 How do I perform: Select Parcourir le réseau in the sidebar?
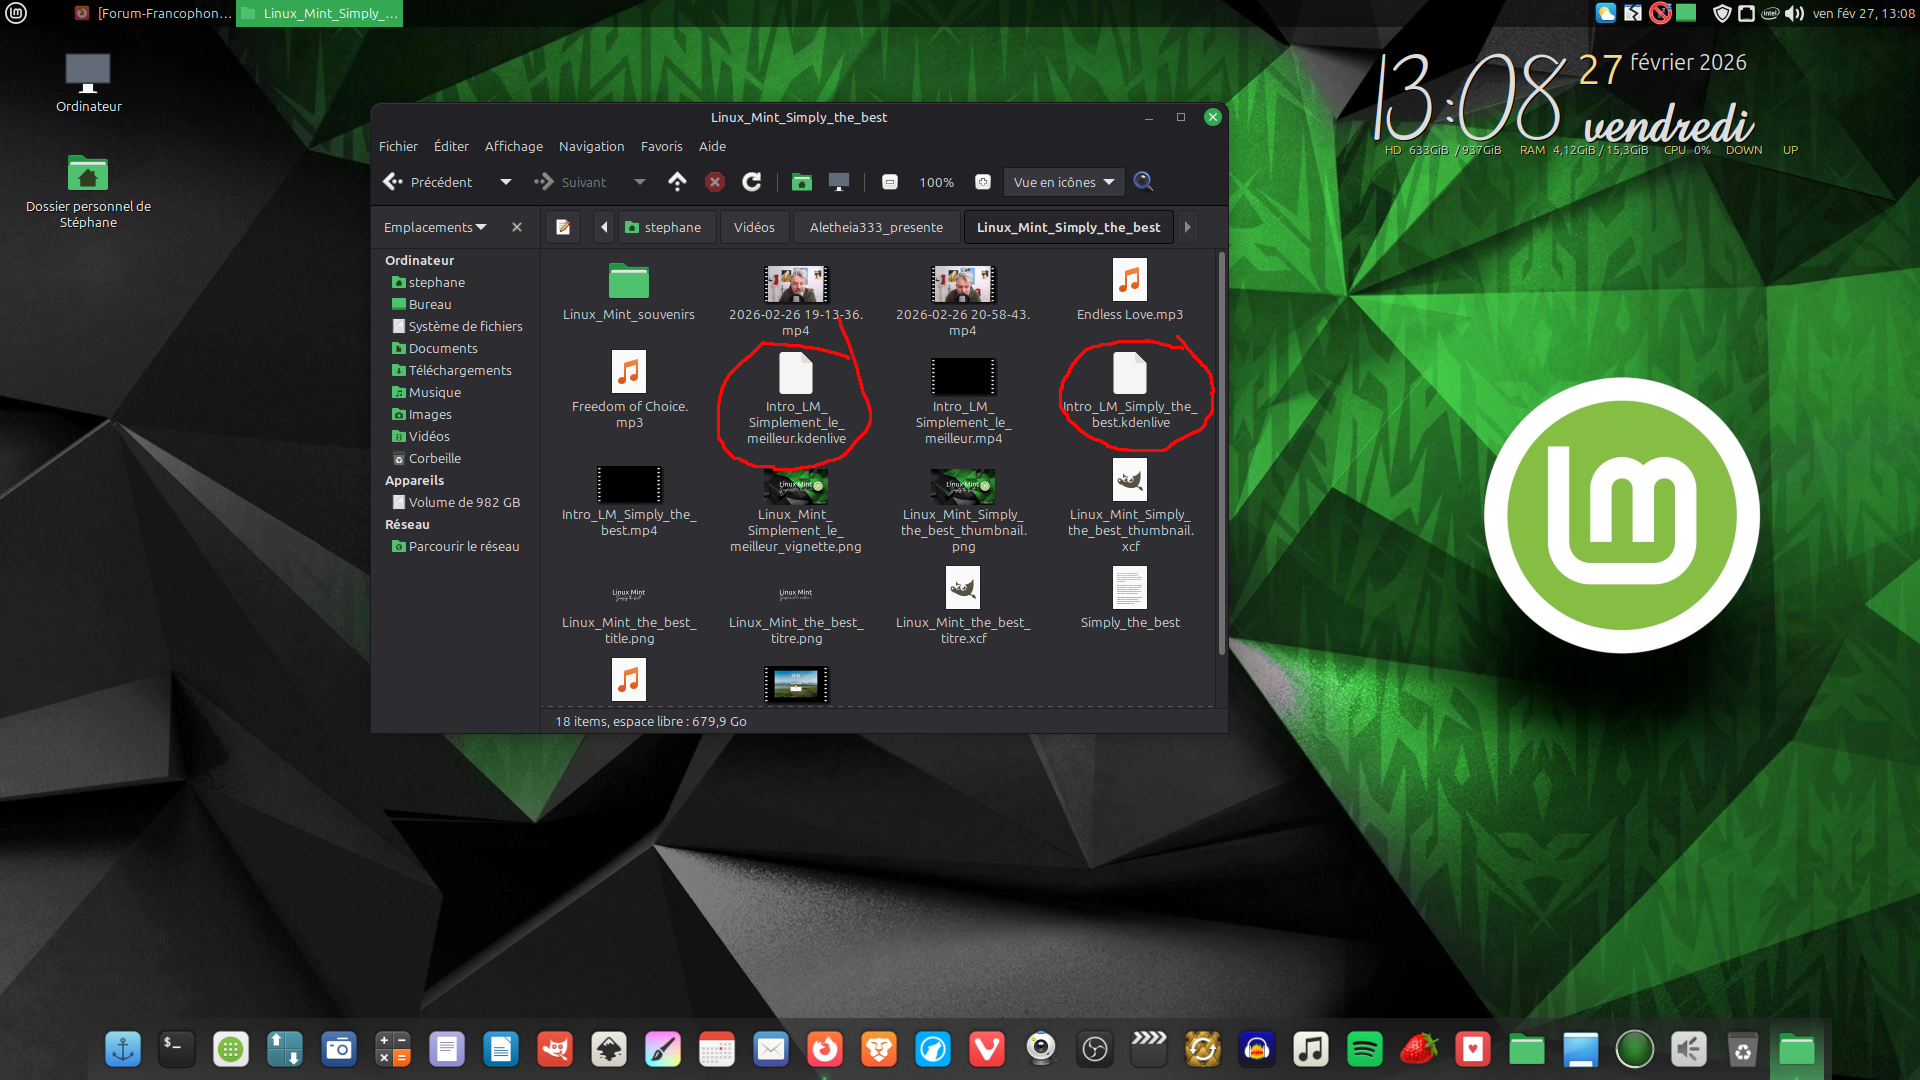(x=456, y=547)
